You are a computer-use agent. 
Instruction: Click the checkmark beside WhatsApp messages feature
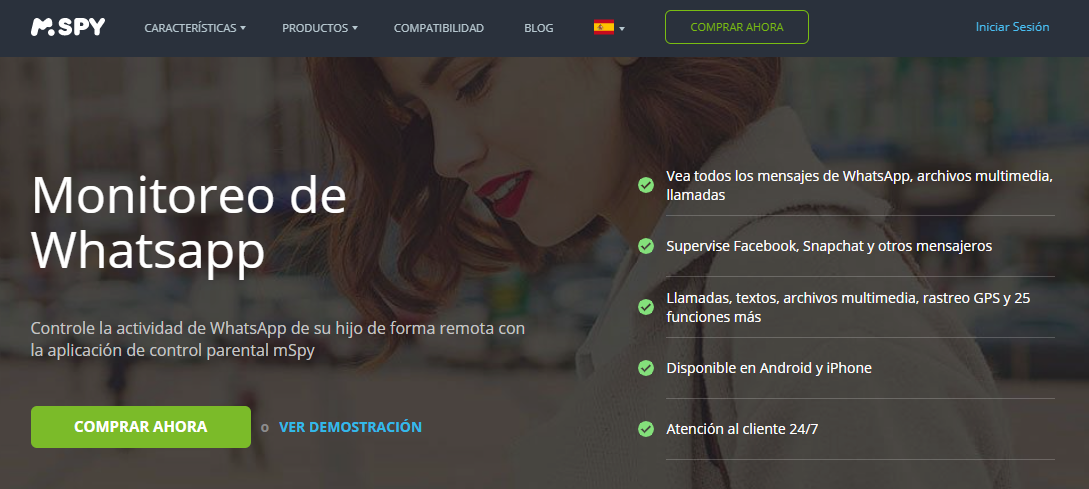tap(646, 185)
